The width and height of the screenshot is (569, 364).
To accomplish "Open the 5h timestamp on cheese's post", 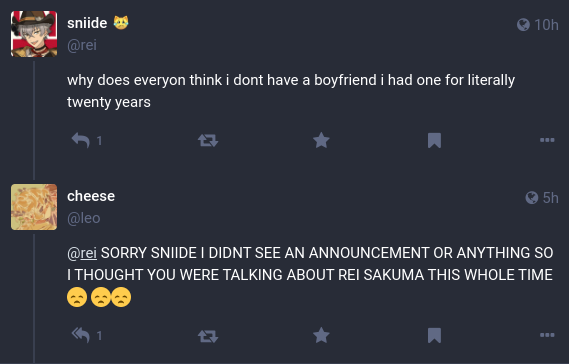I will [x=550, y=198].
